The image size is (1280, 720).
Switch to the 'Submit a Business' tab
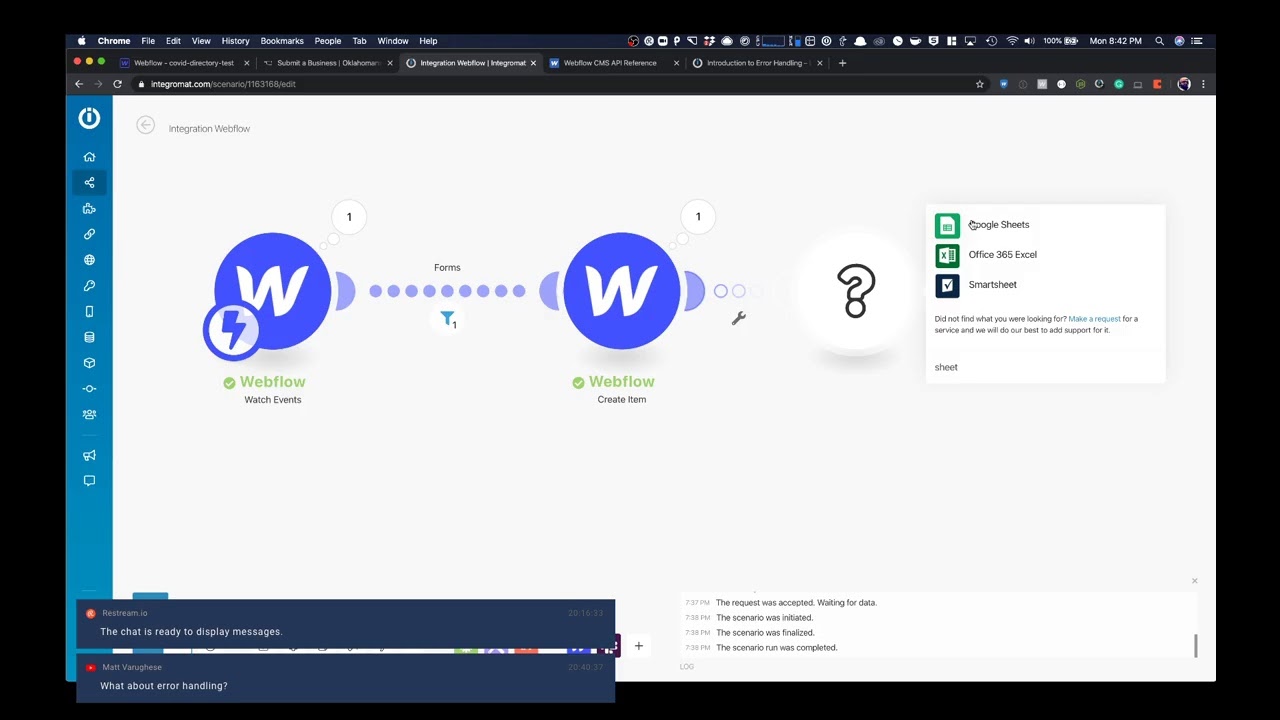(x=328, y=63)
